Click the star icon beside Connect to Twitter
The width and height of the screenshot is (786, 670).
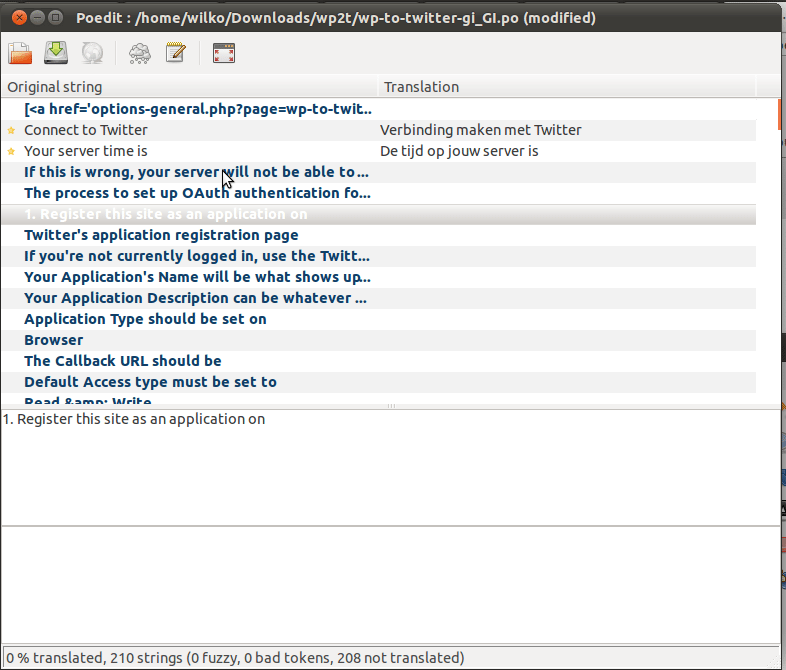pyautogui.click(x=12, y=130)
